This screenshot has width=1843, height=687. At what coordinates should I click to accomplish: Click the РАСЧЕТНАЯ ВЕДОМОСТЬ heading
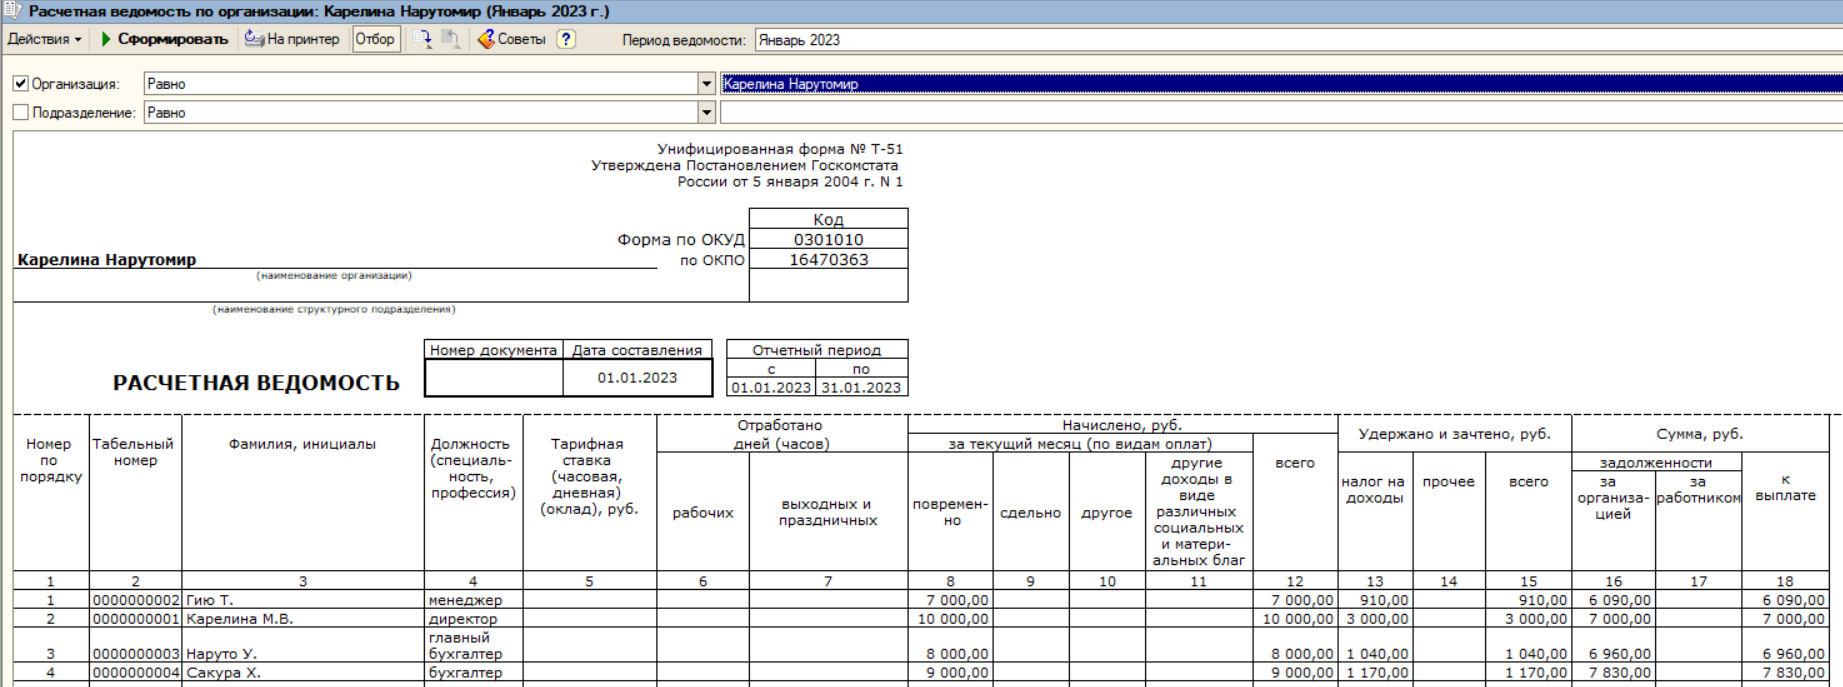[256, 383]
